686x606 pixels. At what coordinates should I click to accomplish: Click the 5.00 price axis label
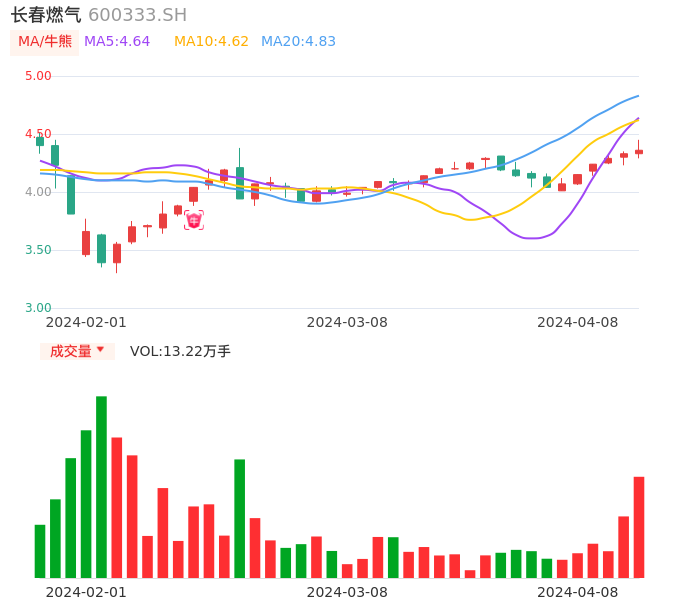pos(38,76)
